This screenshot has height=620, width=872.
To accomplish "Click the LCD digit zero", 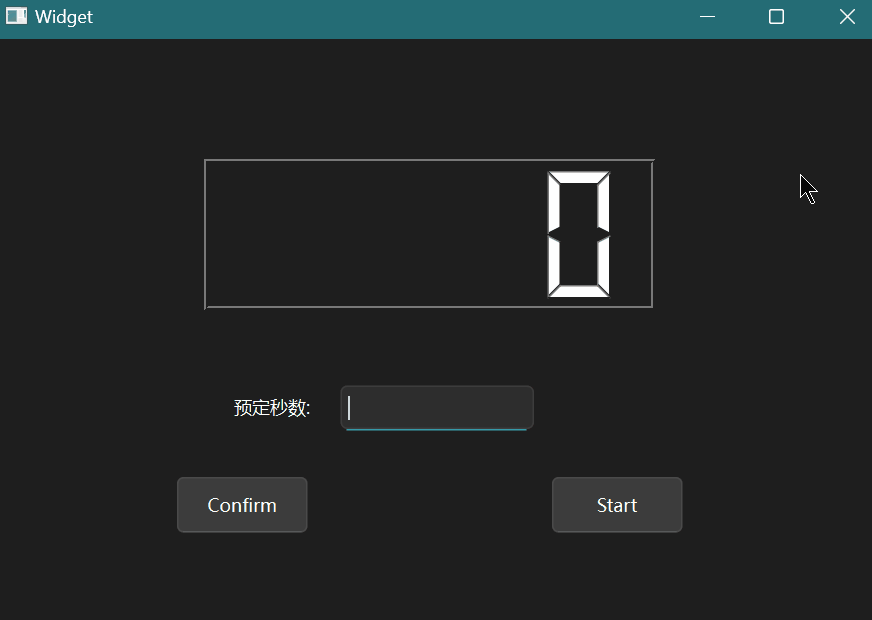I will (x=579, y=234).
